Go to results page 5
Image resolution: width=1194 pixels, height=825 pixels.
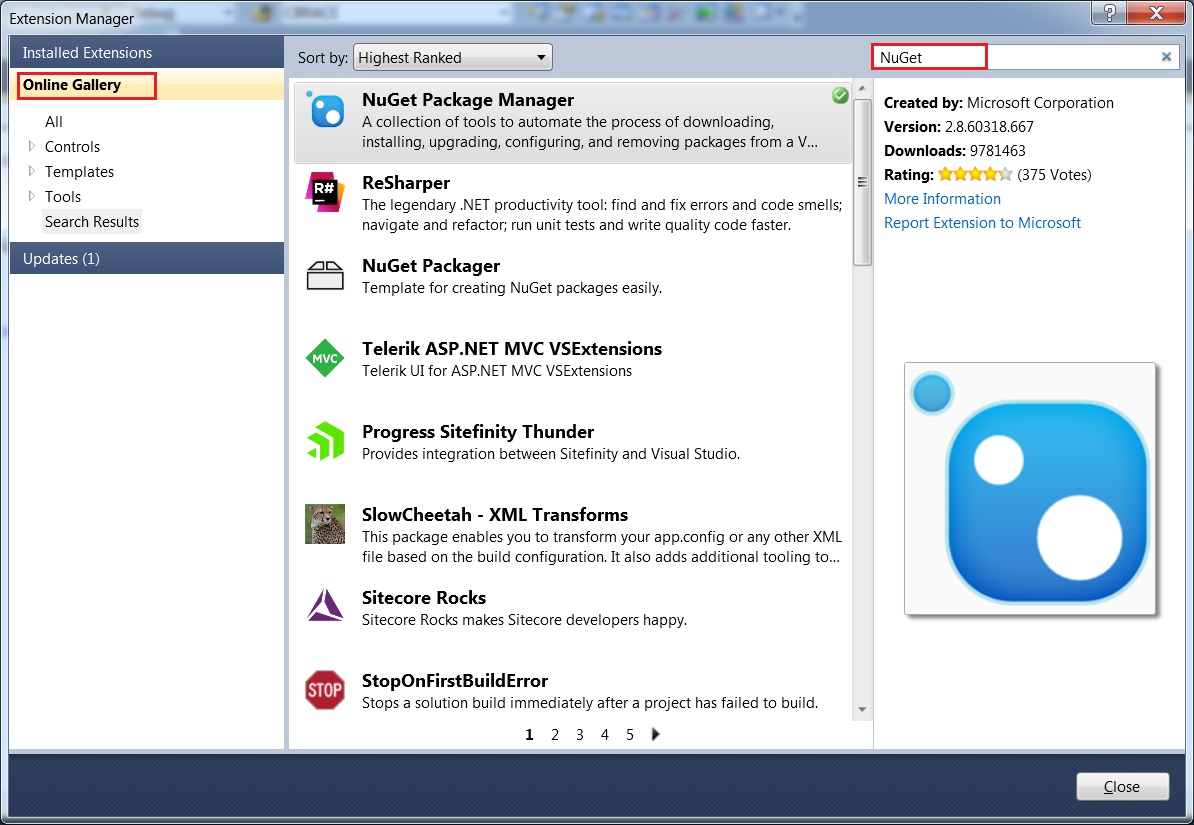point(630,734)
